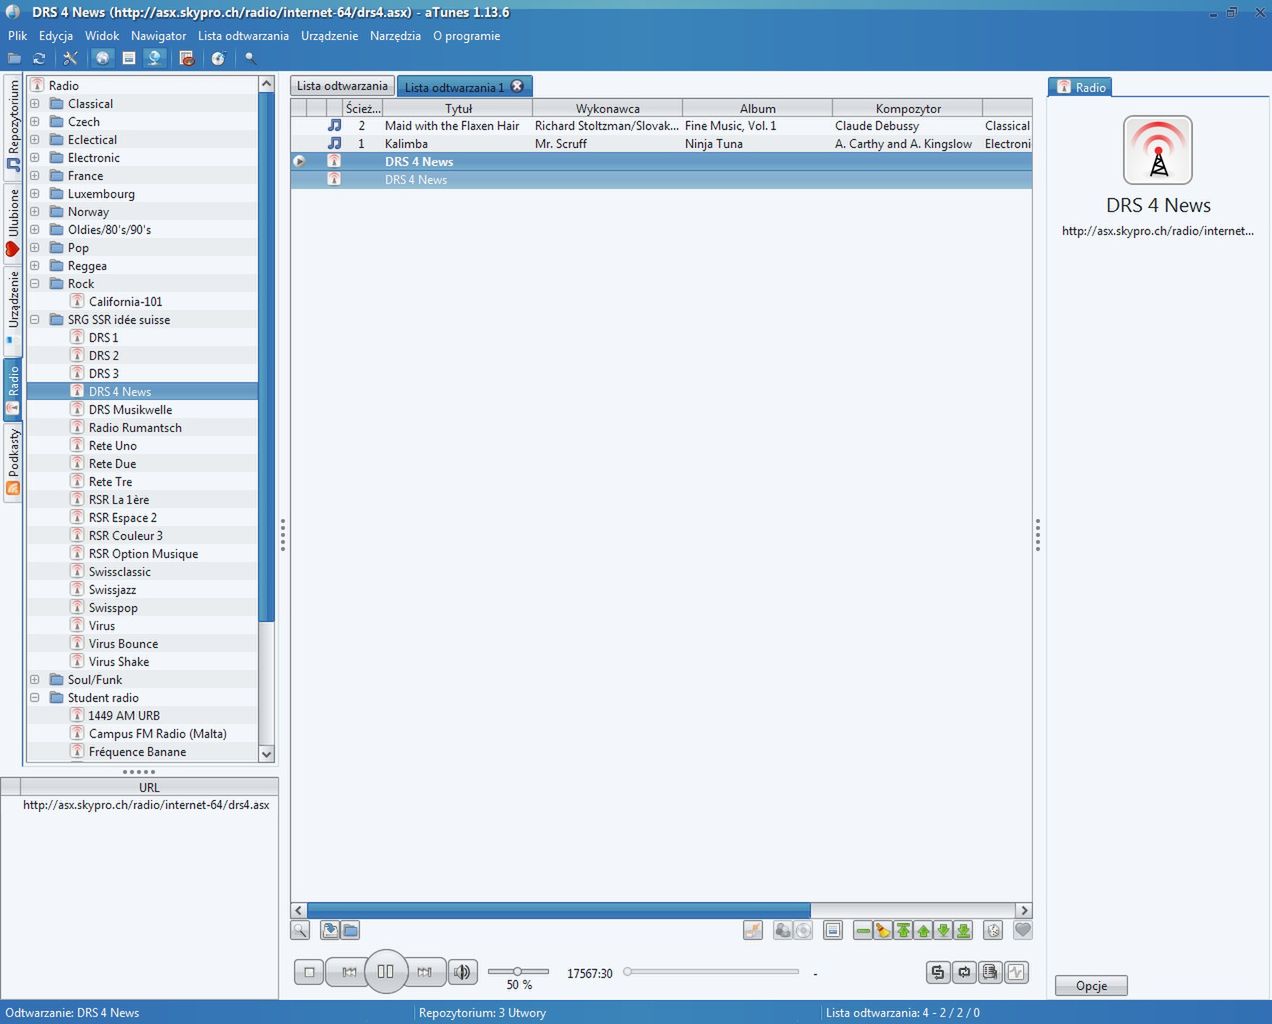Click the radio tree scrollbar down arrow
1272x1024 pixels.
(266, 754)
